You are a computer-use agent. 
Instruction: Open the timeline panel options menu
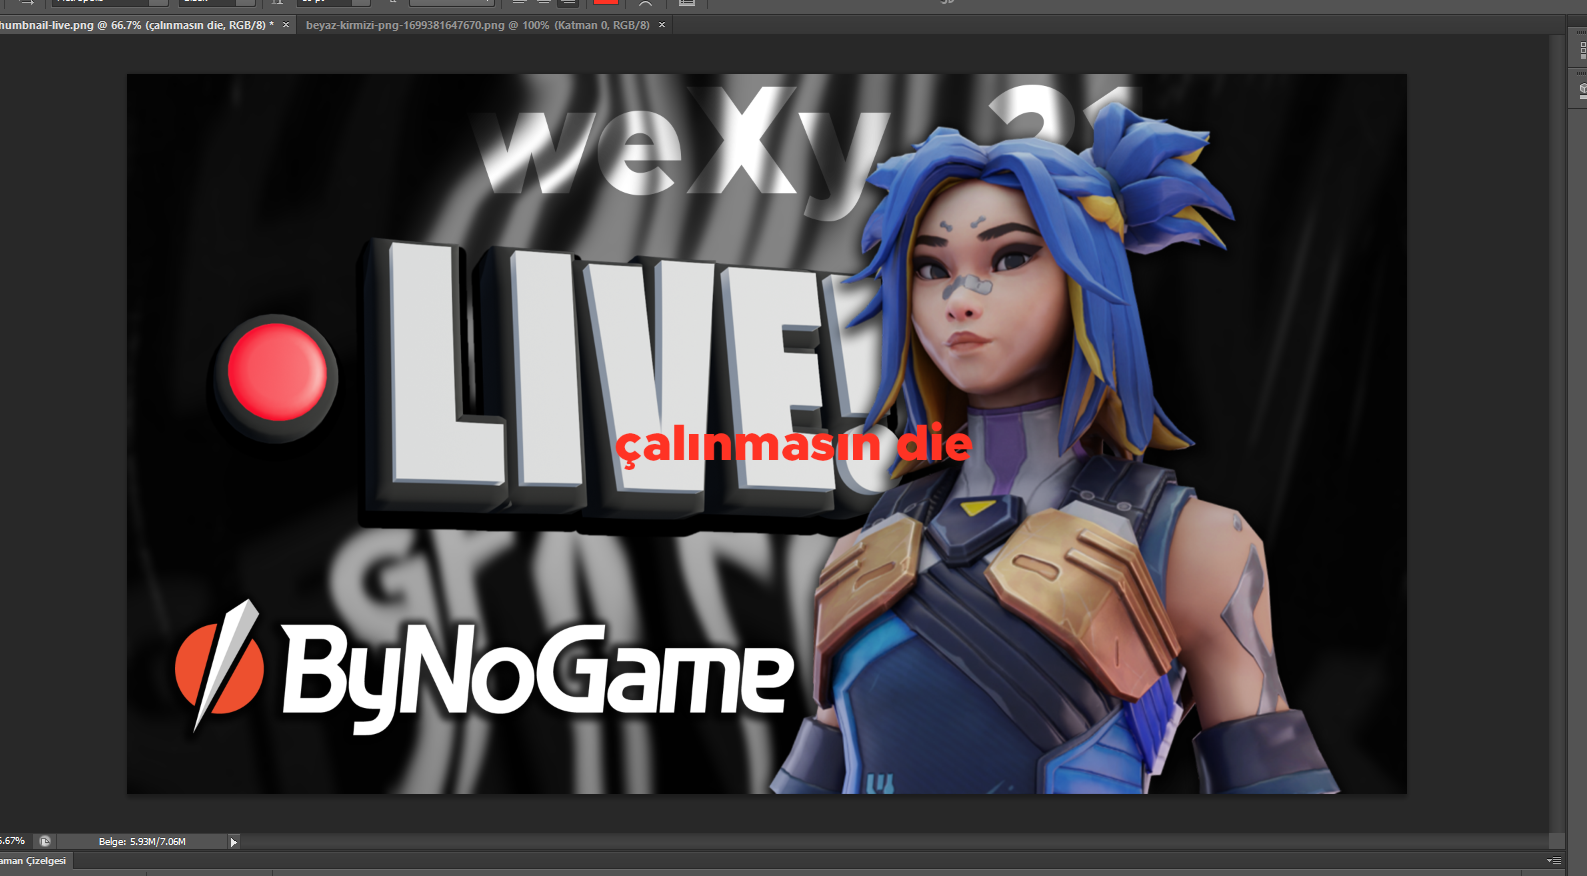click(1554, 861)
